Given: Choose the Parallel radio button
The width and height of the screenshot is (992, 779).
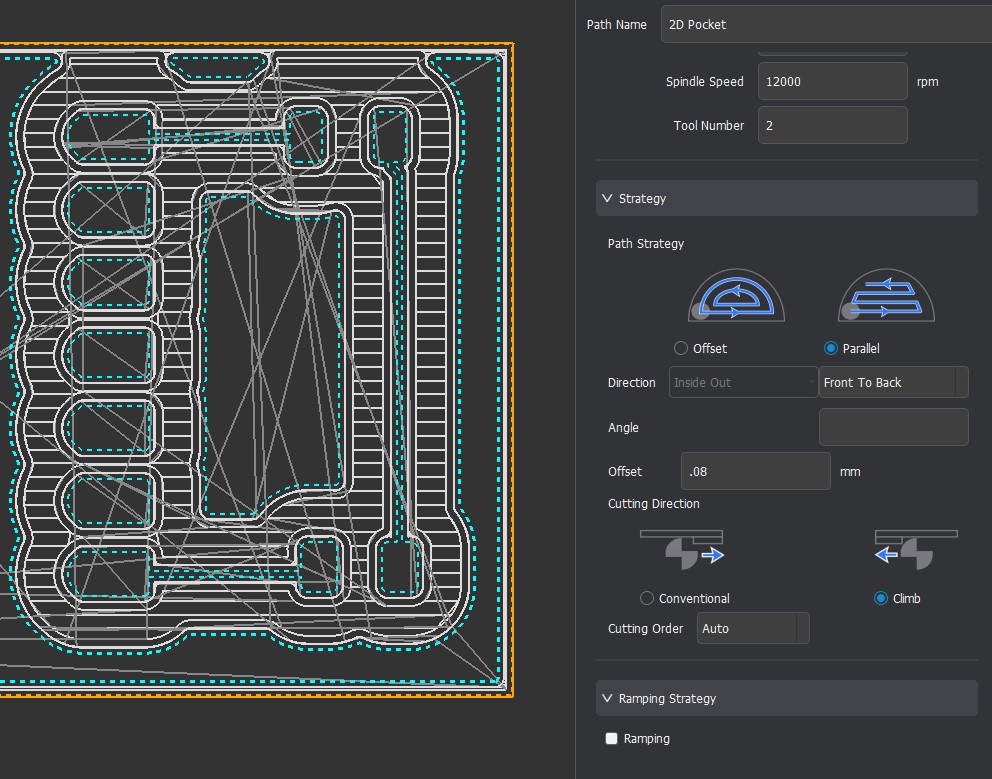Looking at the screenshot, I should tap(831, 348).
